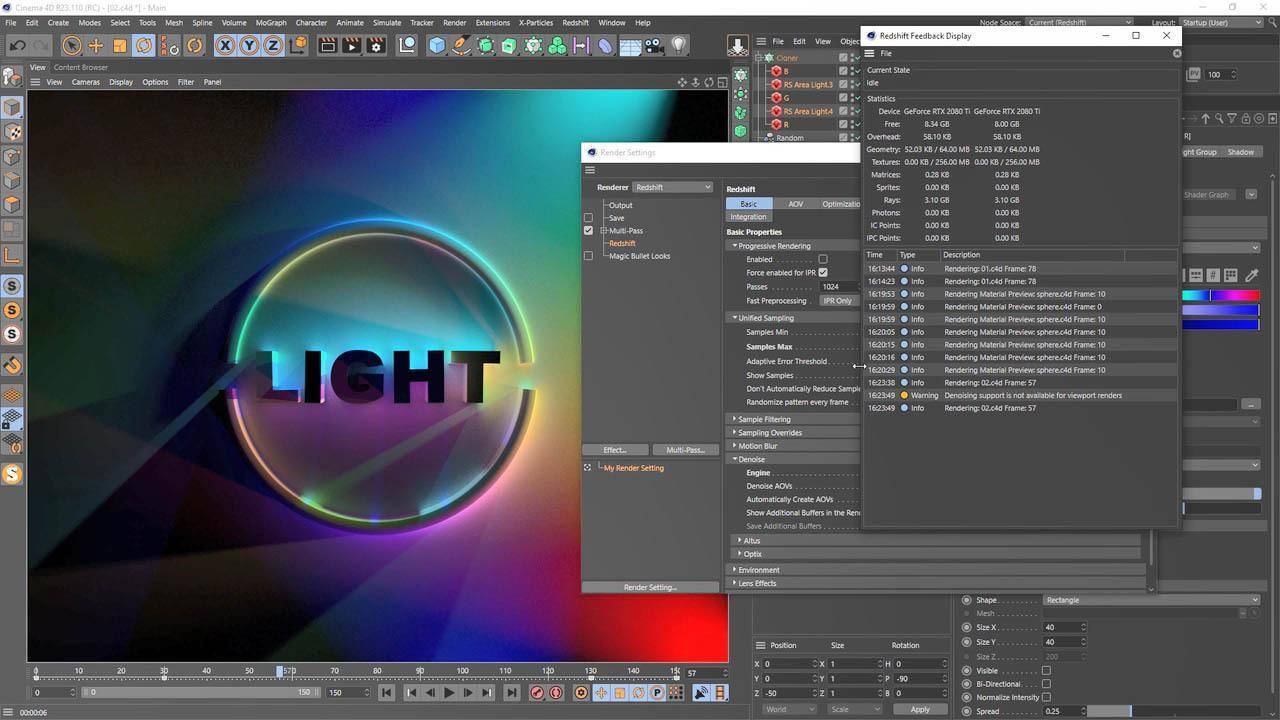The image size is (1280, 720).
Task: Select the Live Selection tool
Action: (71, 45)
